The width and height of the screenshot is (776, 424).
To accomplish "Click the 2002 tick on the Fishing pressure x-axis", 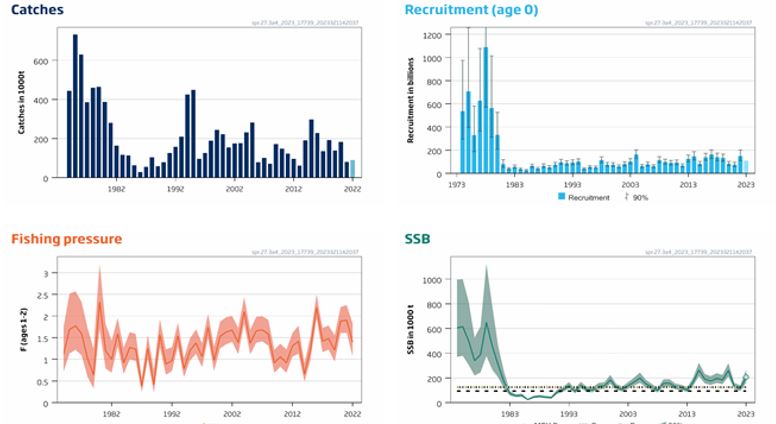I will pos(232,414).
